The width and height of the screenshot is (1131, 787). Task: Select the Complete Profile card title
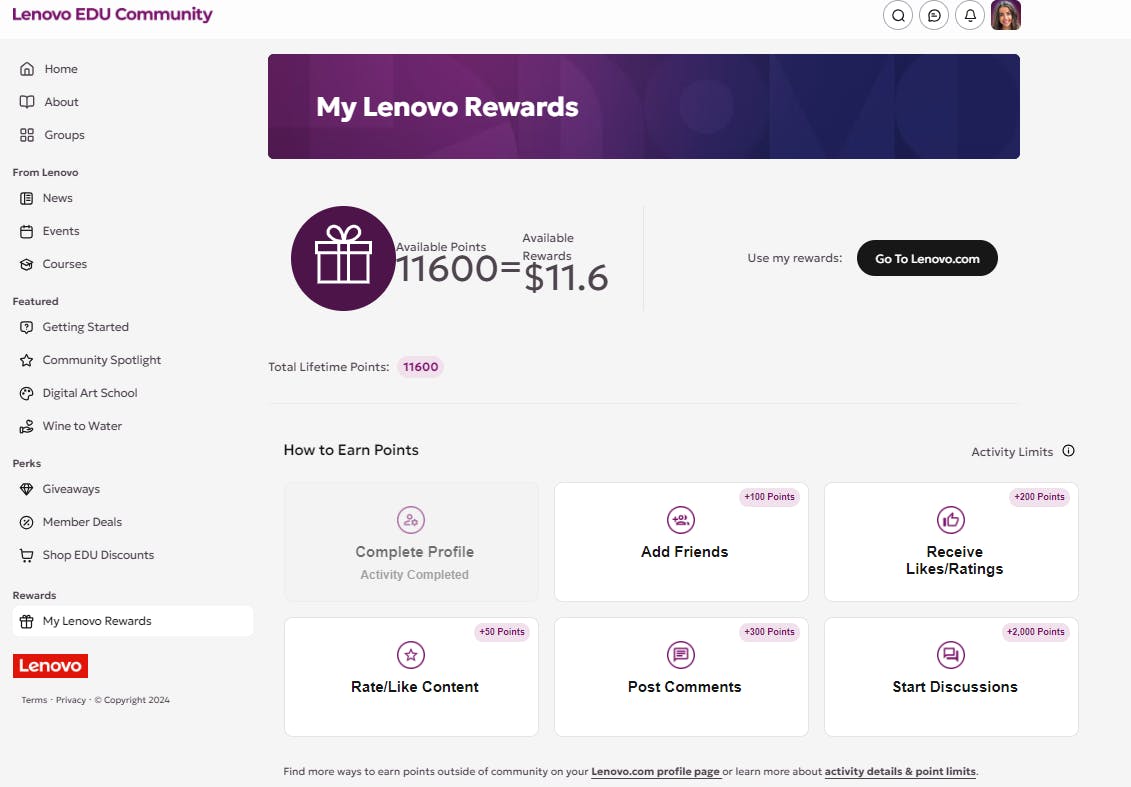point(415,552)
